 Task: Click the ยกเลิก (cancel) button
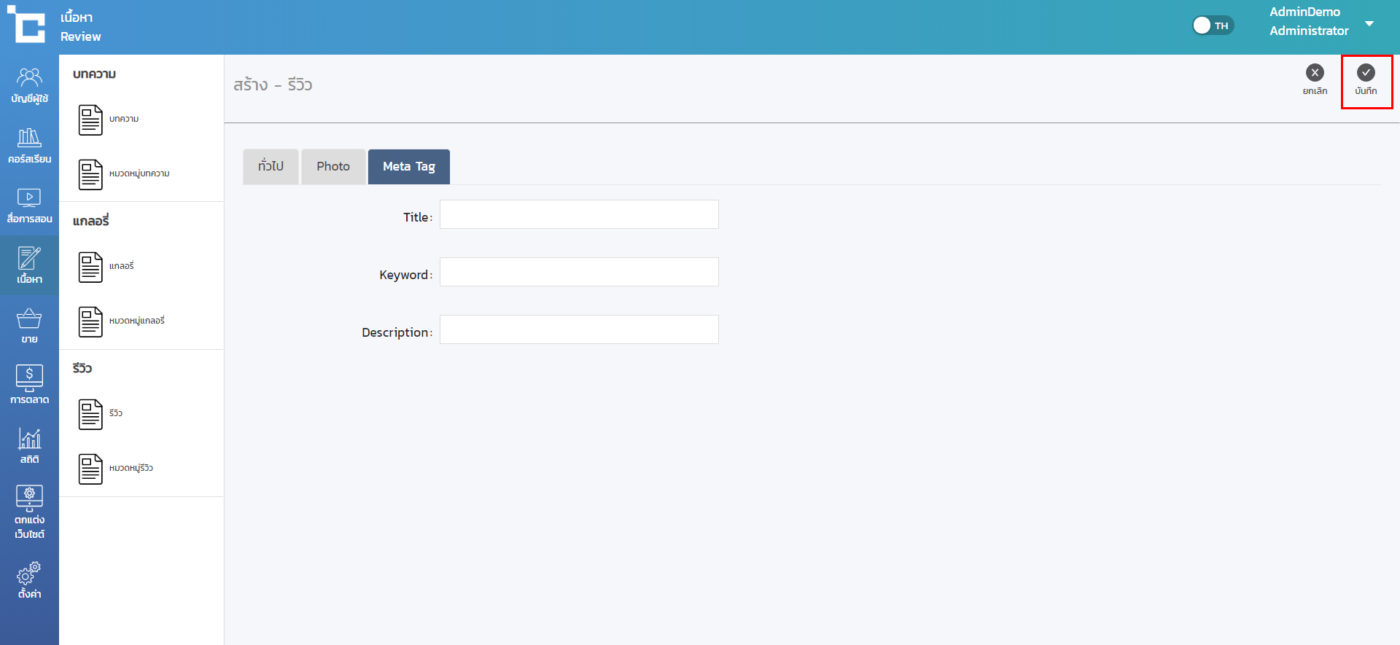(1315, 79)
